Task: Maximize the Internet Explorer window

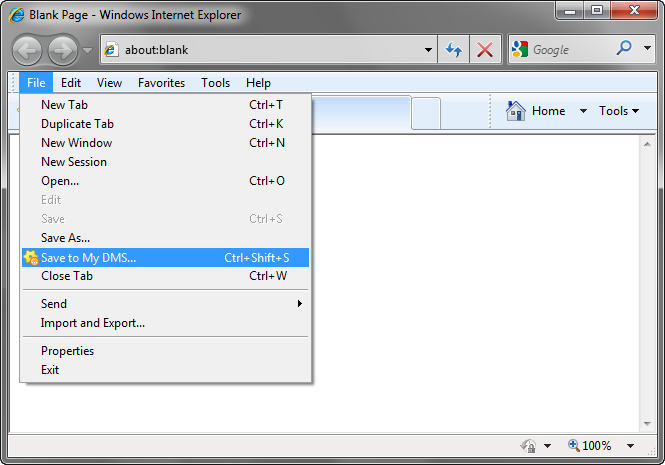Action: tap(597, 11)
